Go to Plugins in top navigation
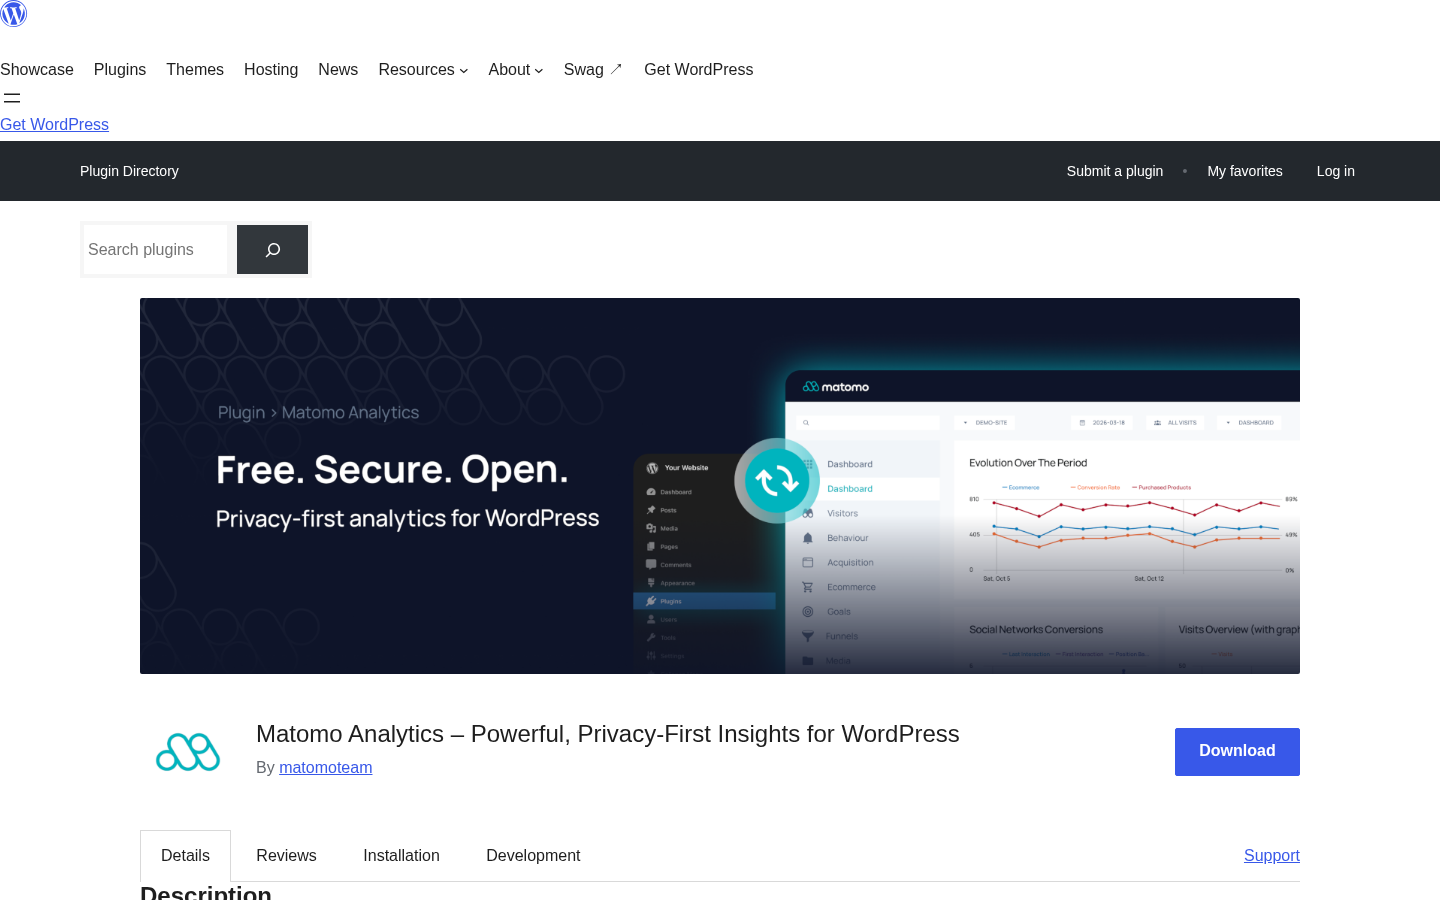Screen dimensions: 1440x900 (x=120, y=69)
